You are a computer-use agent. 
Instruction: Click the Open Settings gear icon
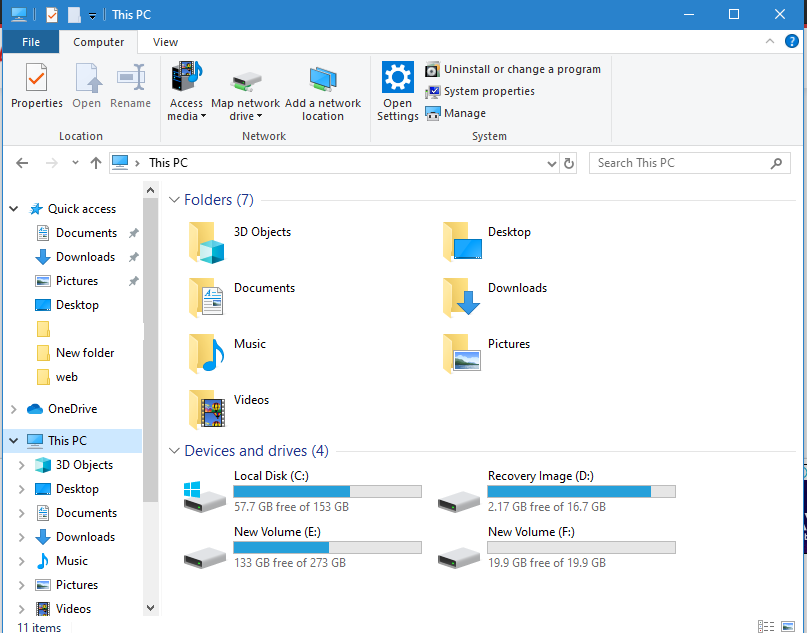397,79
